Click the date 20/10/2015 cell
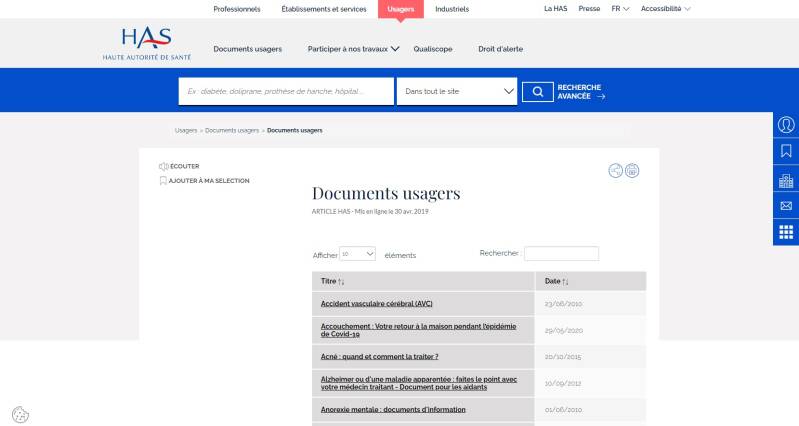 [590, 357]
